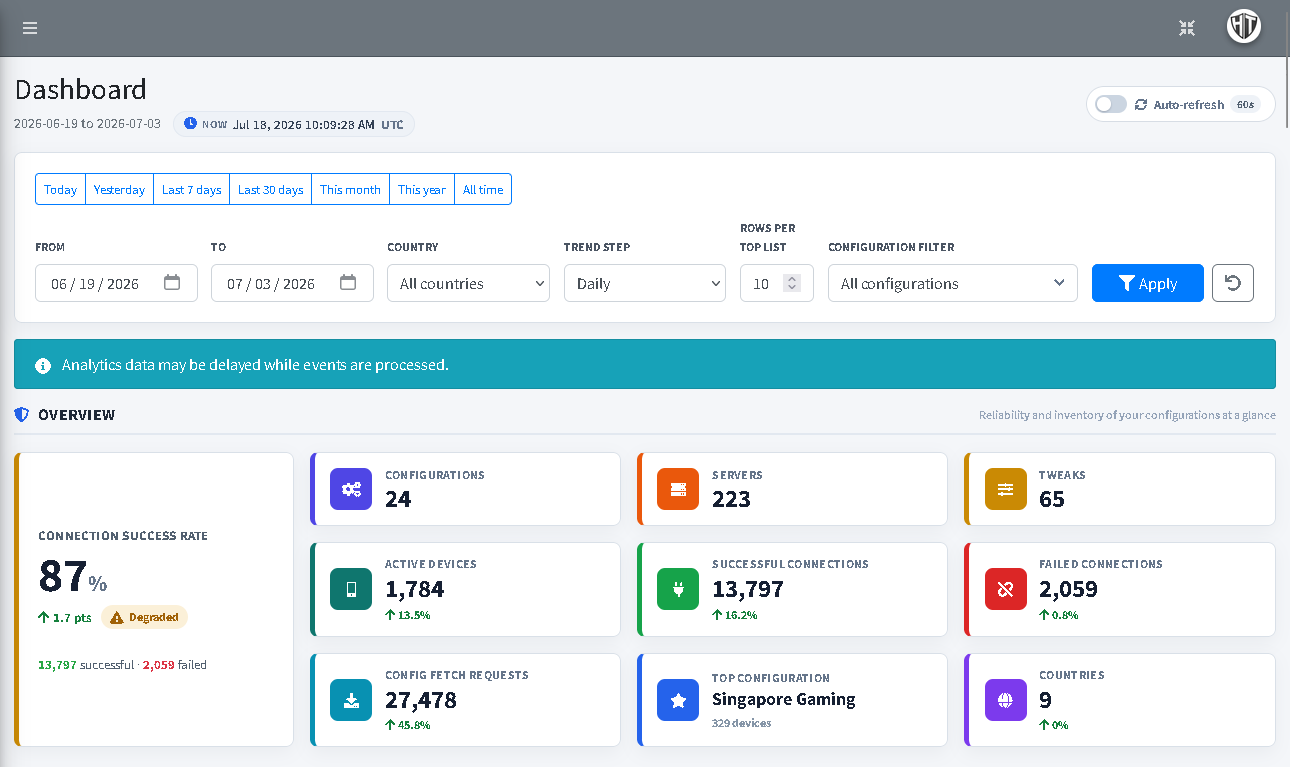Screen dimensions: 1290x767
Task: Select the Yesterday range preset
Action: (119, 189)
